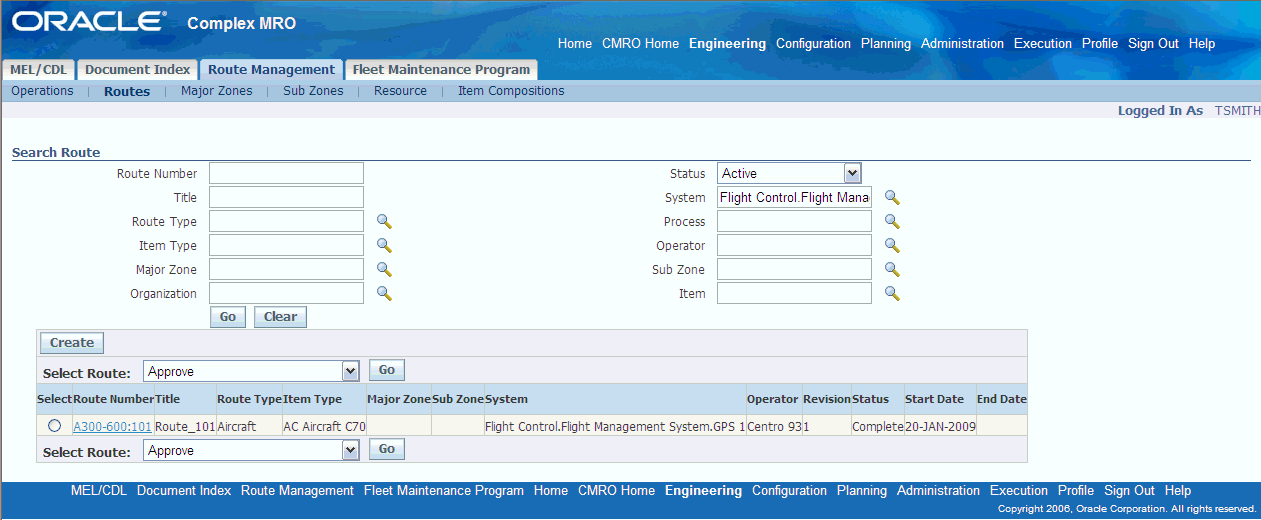Open Sub Zones subtab
The height and width of the screenshot is (520, 1261).
[x=313, y=91]
